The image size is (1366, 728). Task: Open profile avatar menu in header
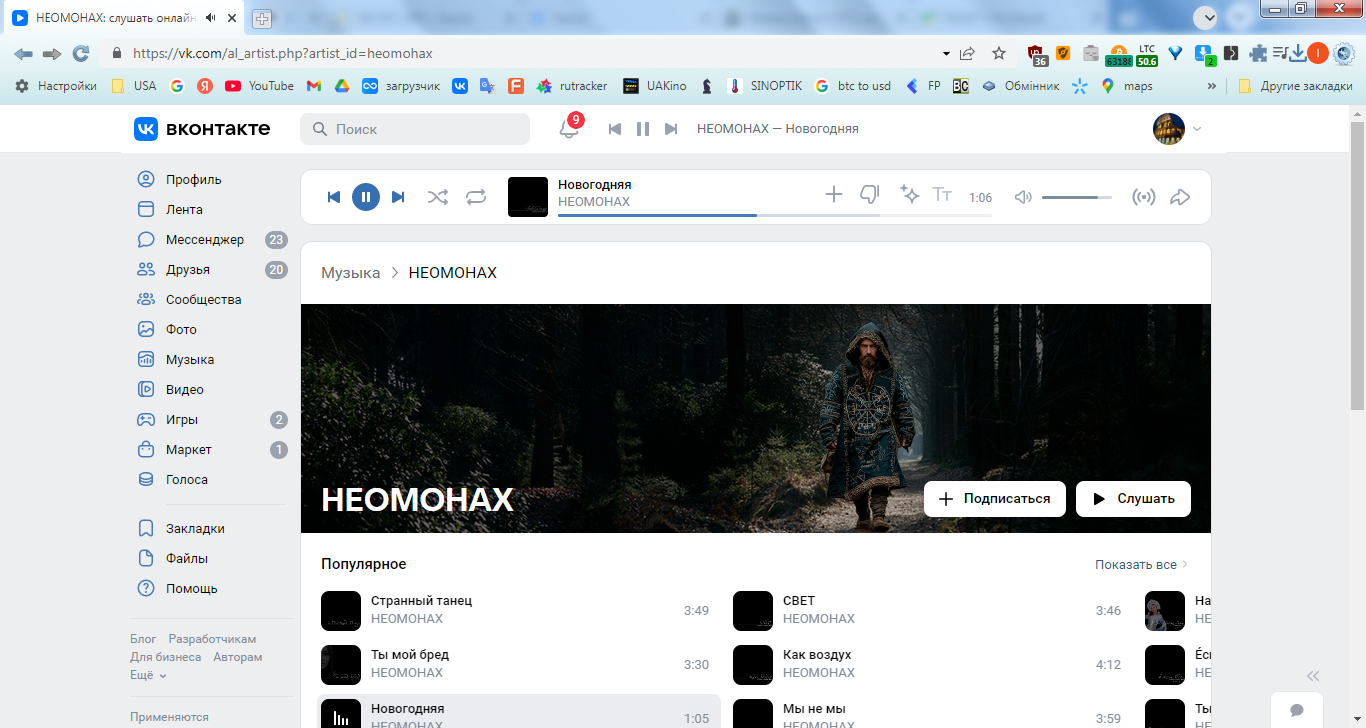(x=1177, y=129)
